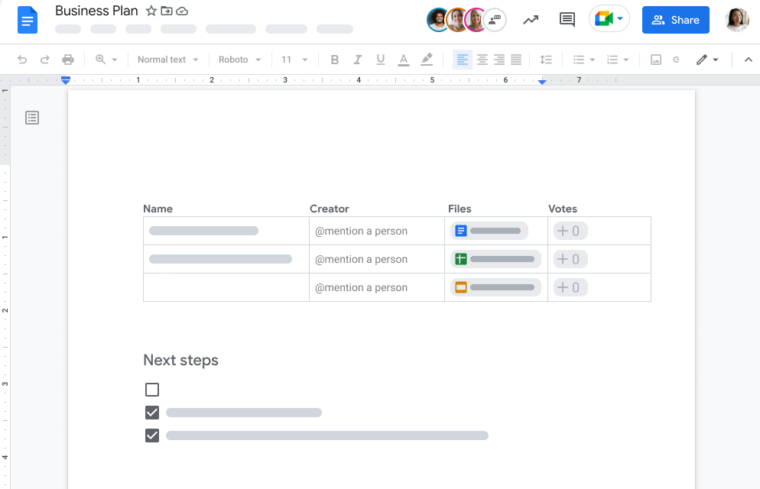Click the Files column header
Viewport: 760px width, 489px height.
pos(459,209)
